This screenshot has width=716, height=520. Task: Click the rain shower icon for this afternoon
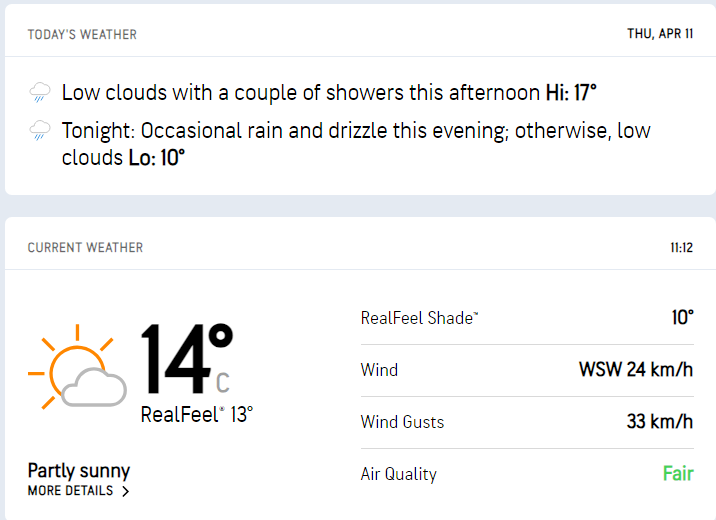[40, 94]
